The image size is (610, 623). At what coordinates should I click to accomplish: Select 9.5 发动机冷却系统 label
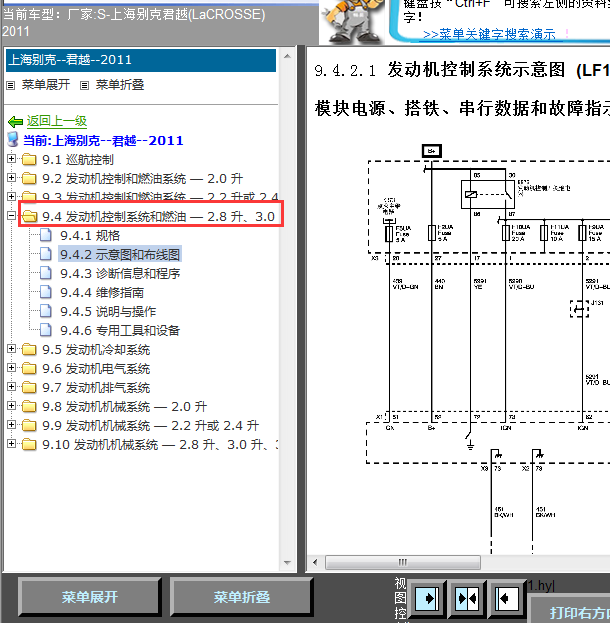[x=96, y=350]
